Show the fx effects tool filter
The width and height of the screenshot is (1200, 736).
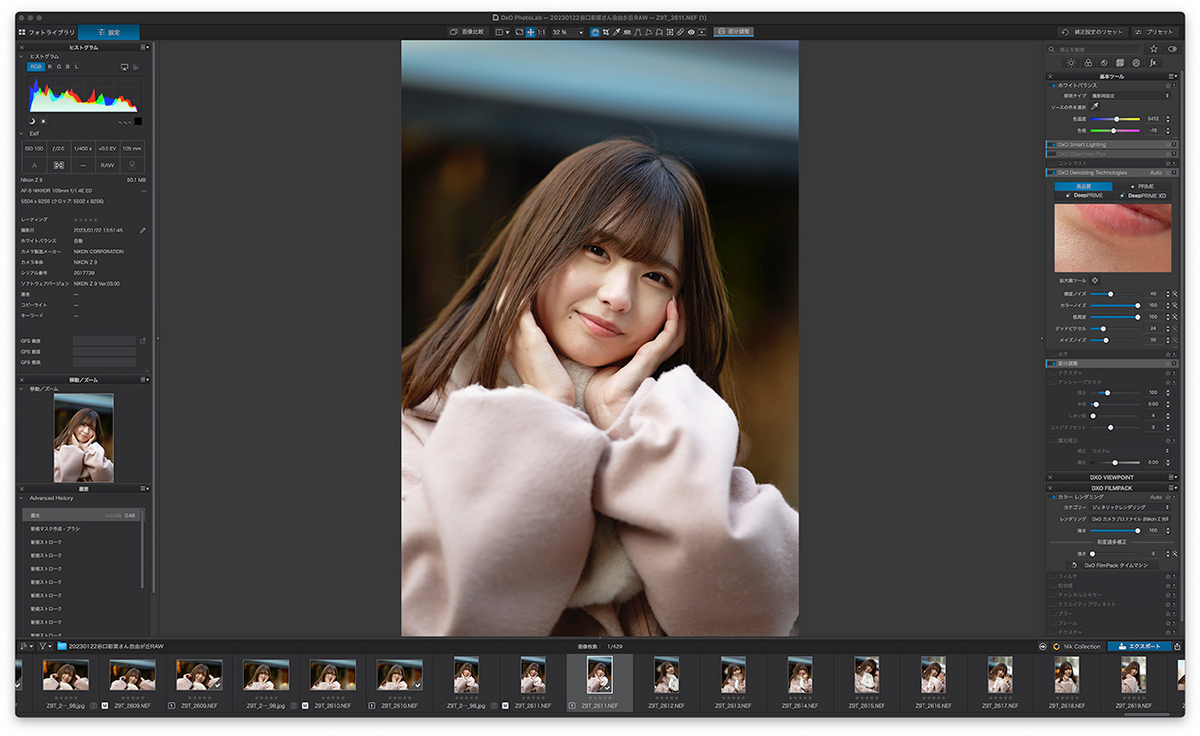pyautogui.click(x=1153, y=63)
